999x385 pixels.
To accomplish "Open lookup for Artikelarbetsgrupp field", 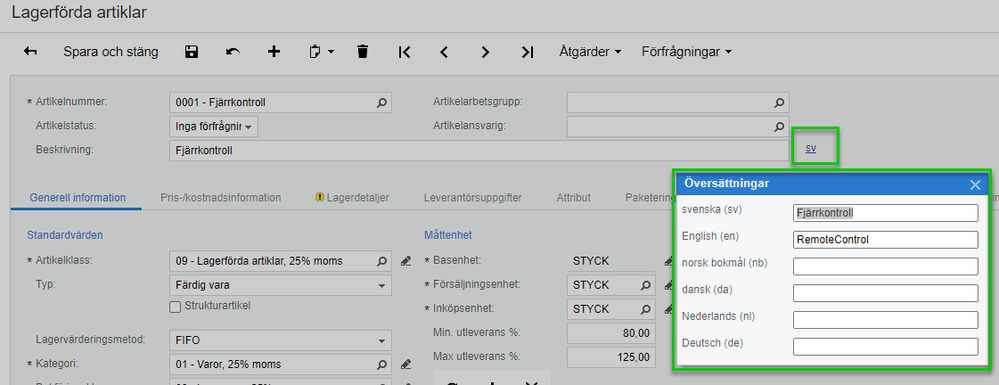I will [x=779, y=102].
